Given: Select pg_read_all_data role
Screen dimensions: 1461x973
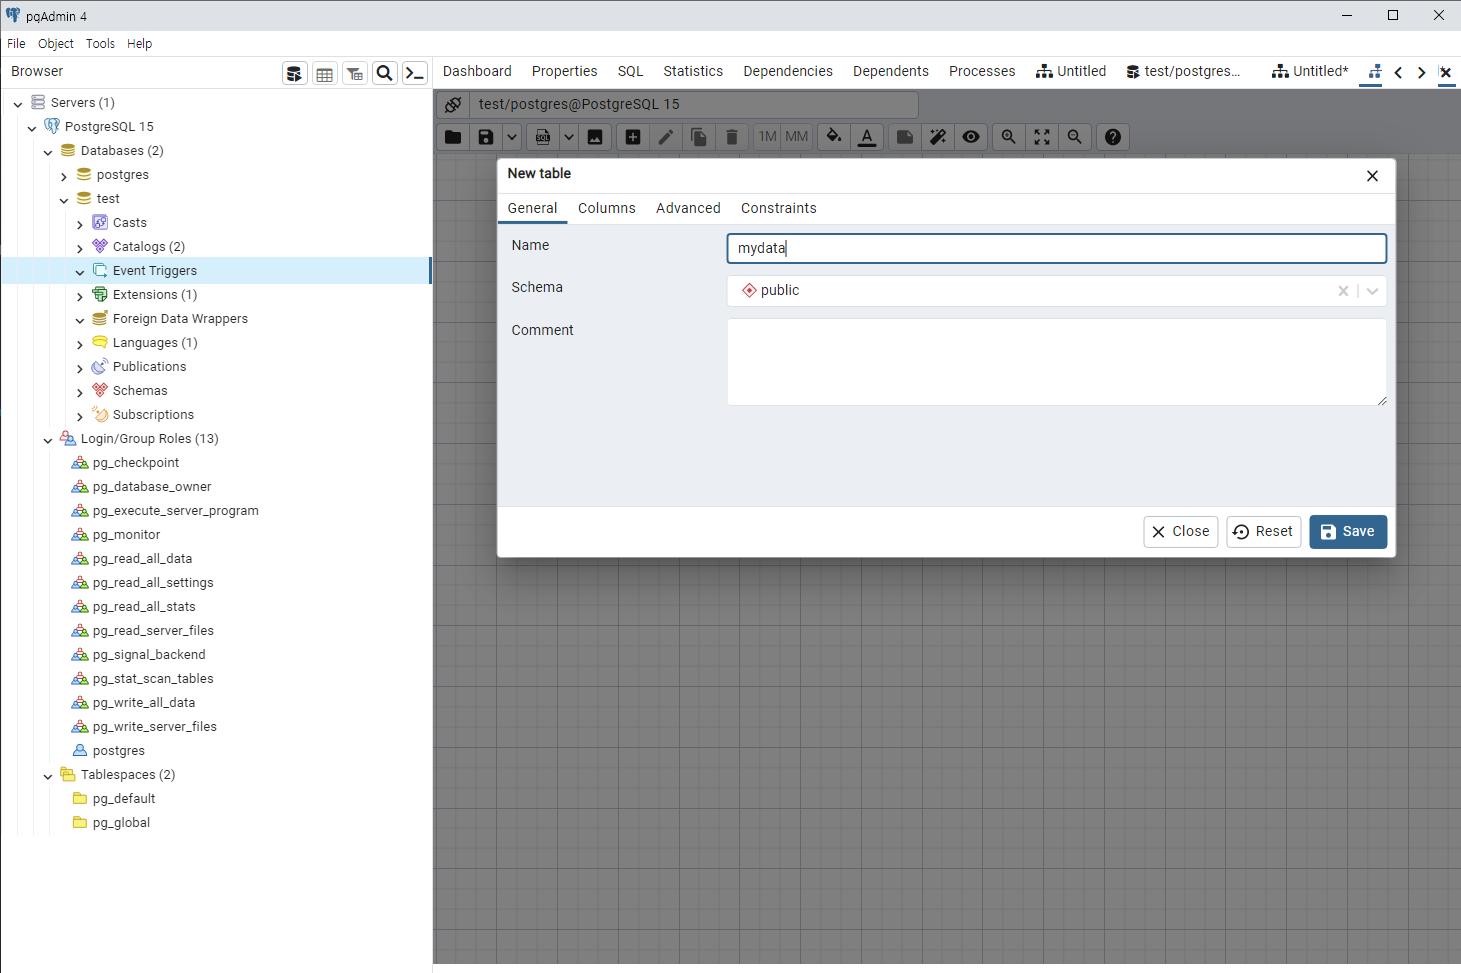Looking at the screenshot, I should tap(142, 559).
